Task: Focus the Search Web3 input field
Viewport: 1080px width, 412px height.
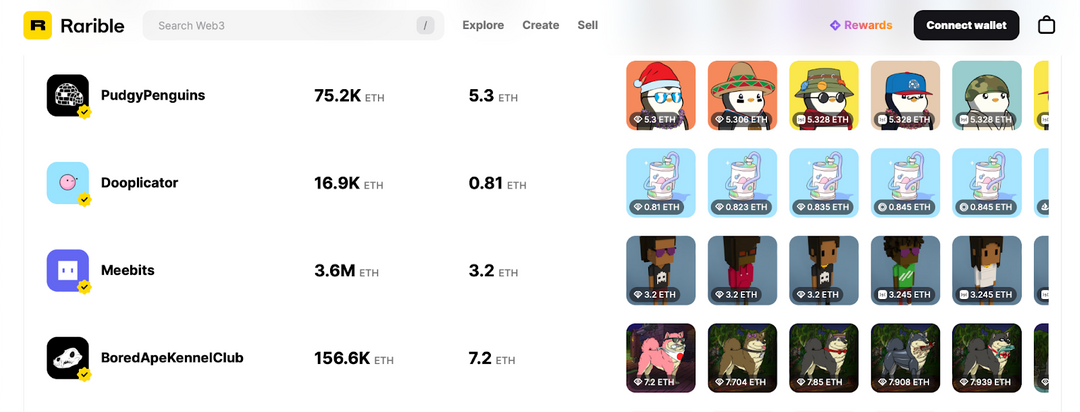Action: click(293, 25)
